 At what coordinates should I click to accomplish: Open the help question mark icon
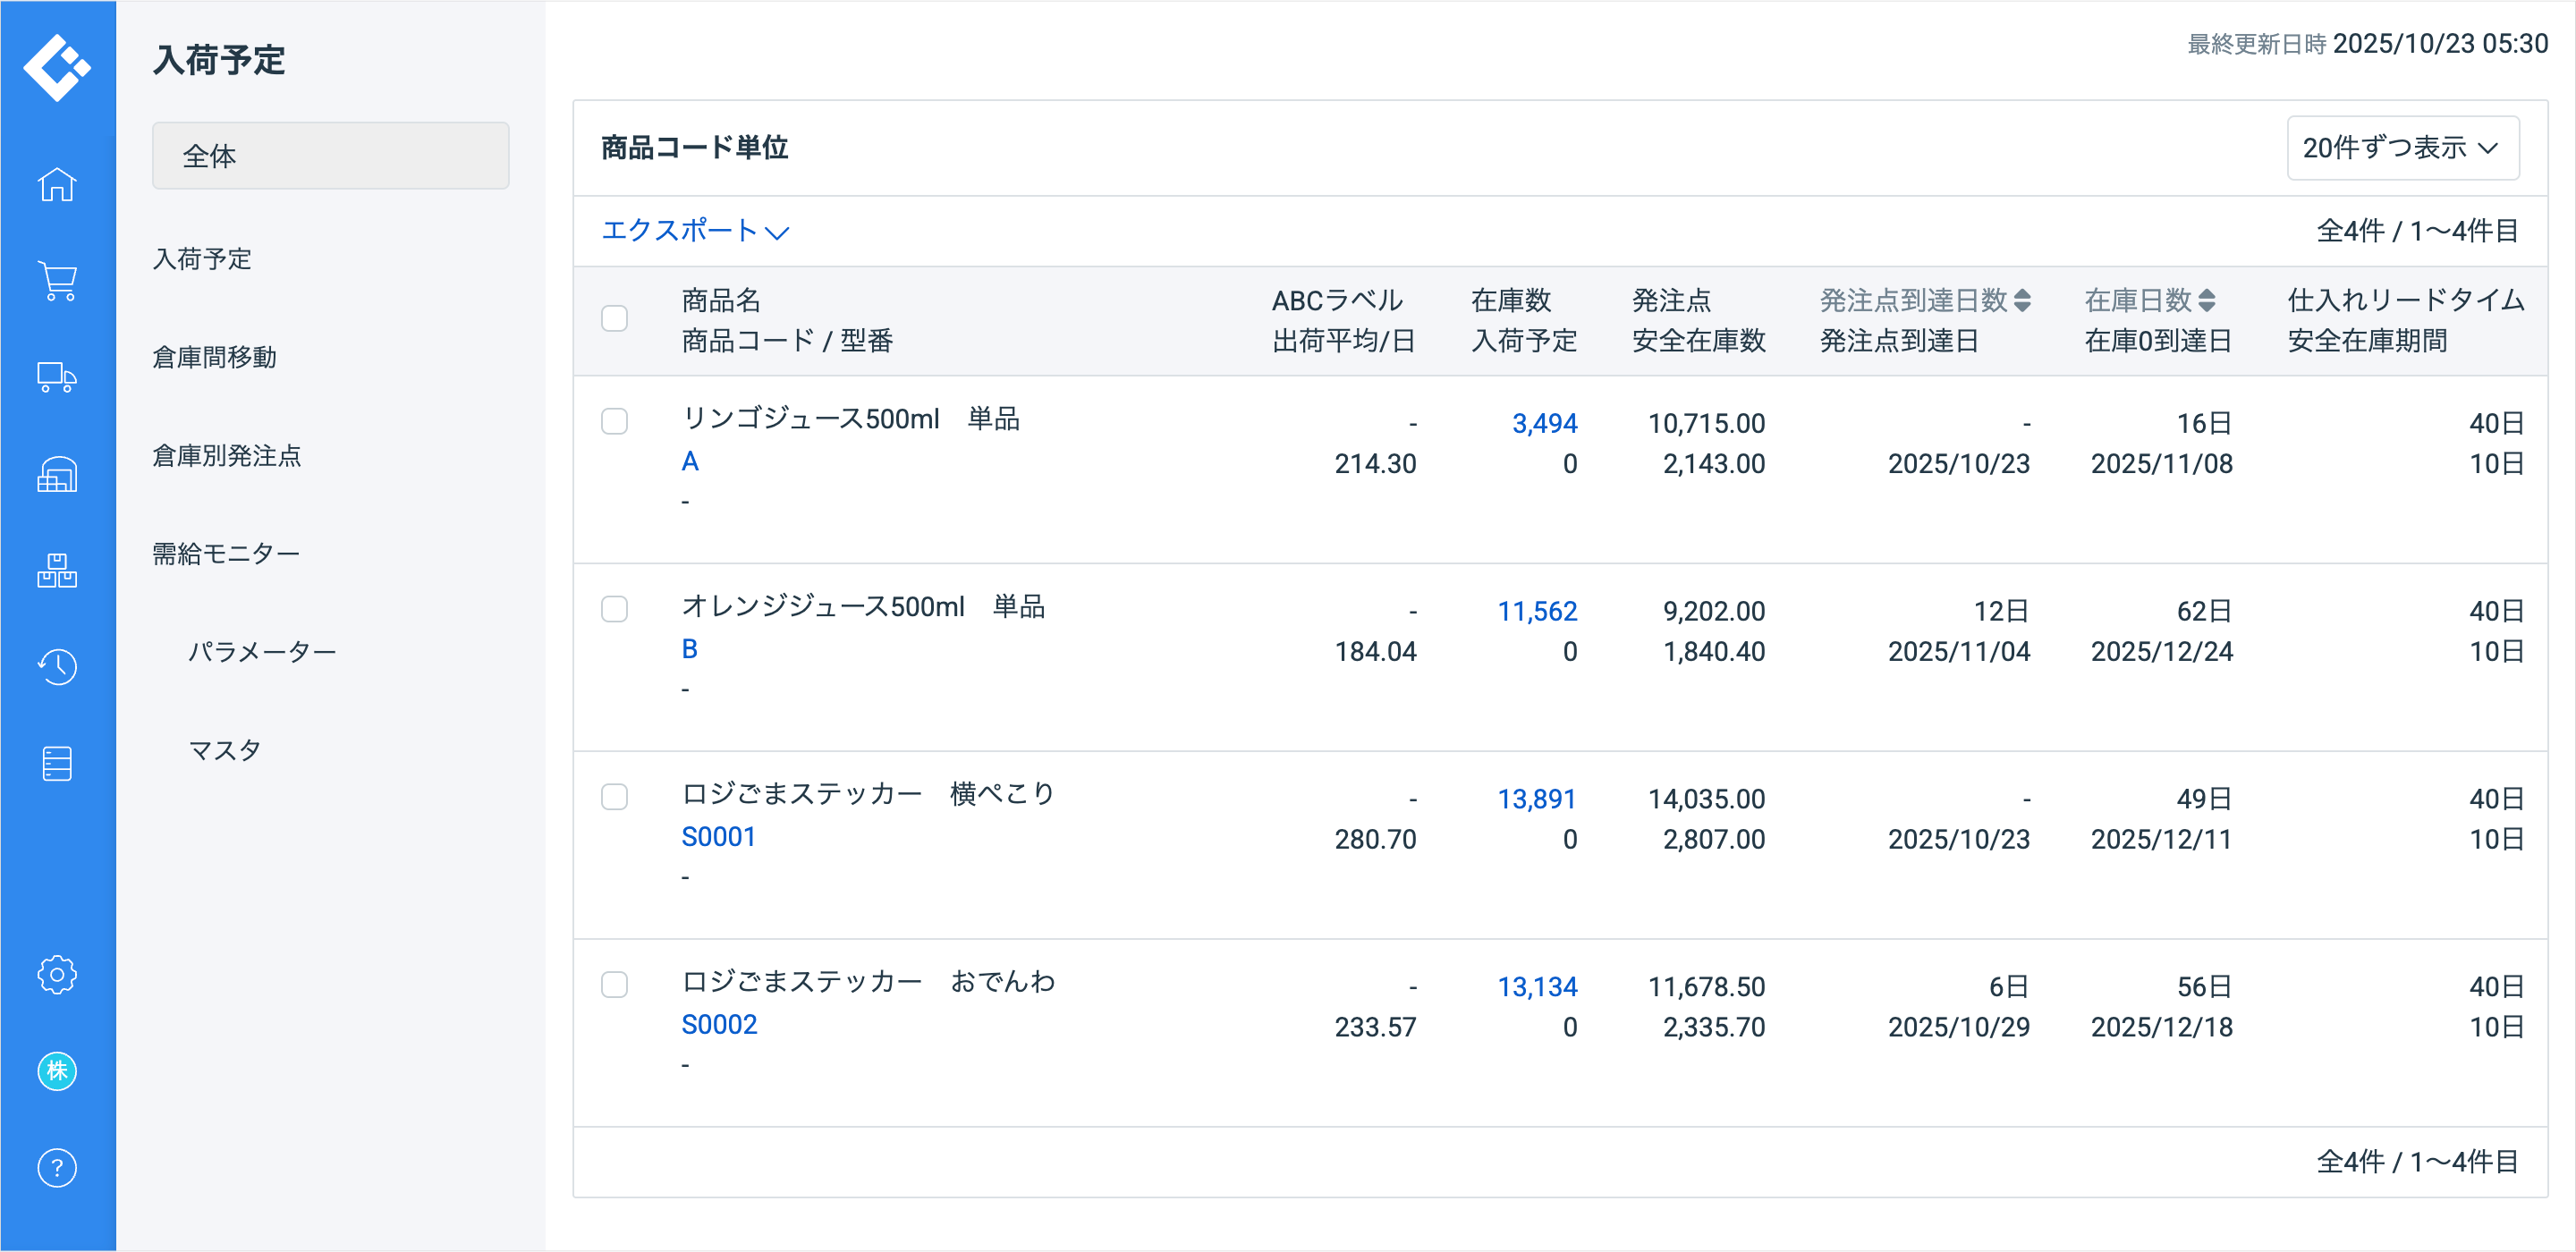(x=57, y=1168)
